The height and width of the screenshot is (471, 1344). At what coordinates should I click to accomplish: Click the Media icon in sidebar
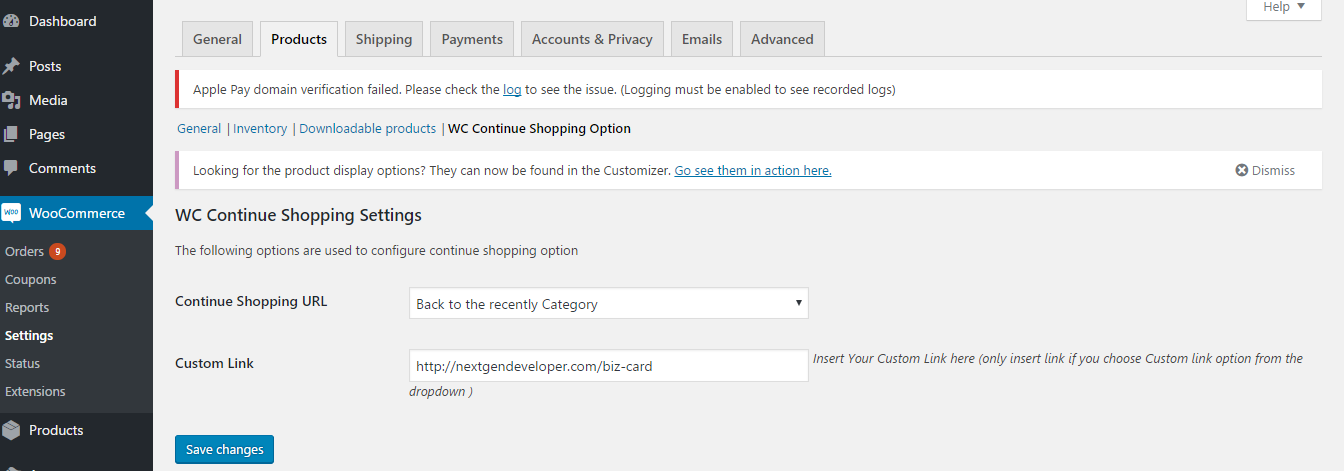pos(11,100)
